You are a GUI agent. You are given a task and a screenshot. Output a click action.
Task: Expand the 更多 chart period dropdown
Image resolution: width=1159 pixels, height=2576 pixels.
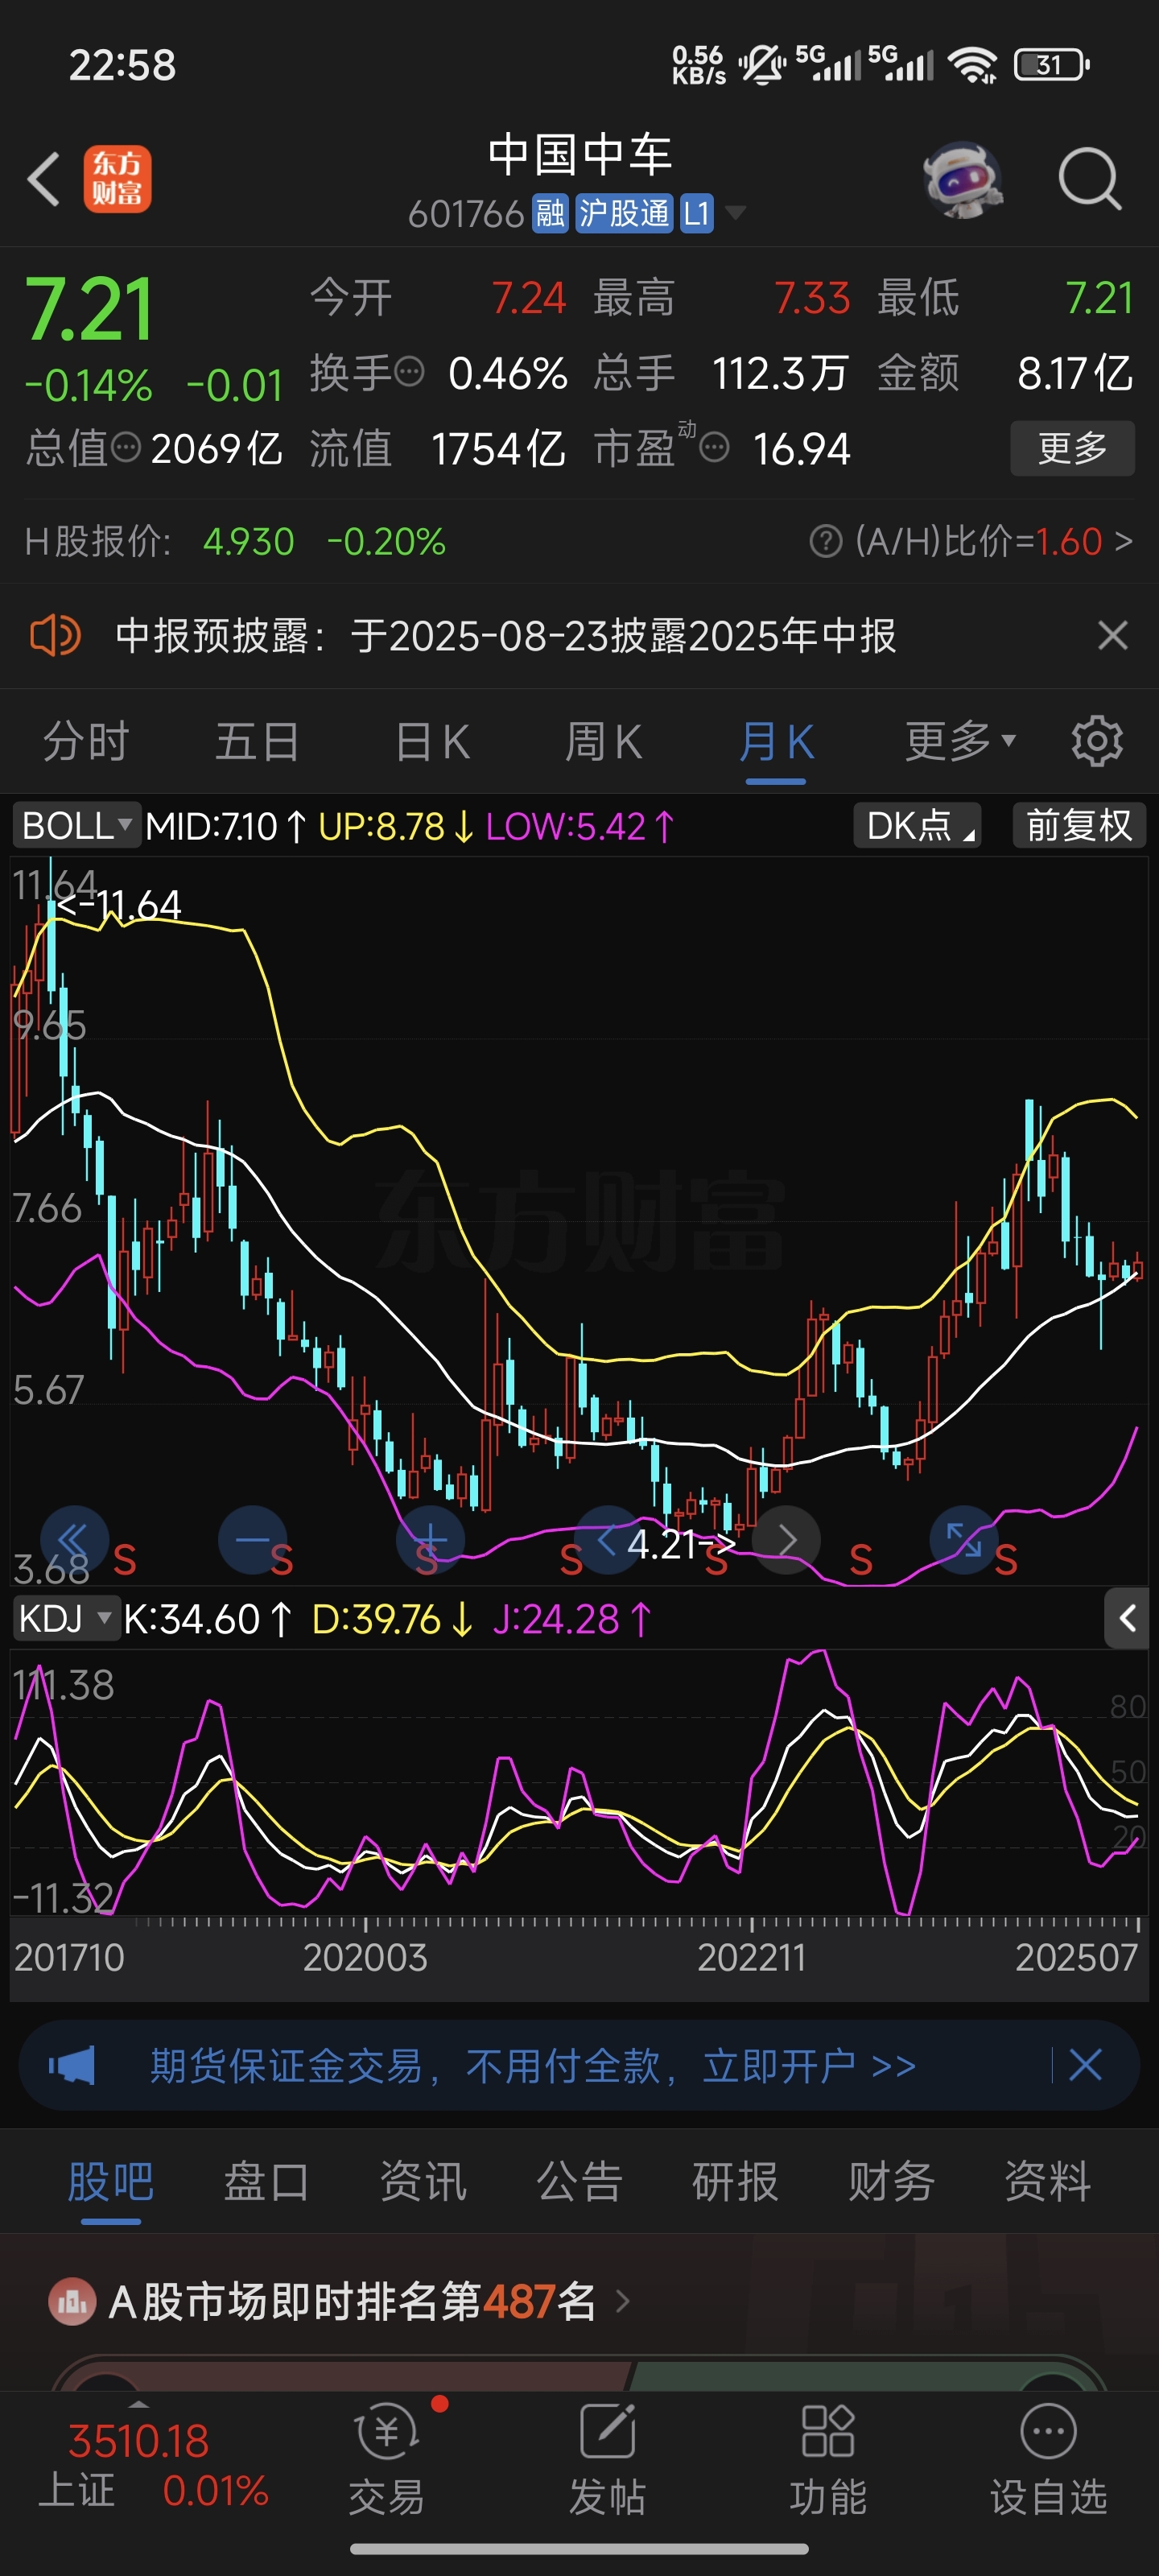click(960, 741)
